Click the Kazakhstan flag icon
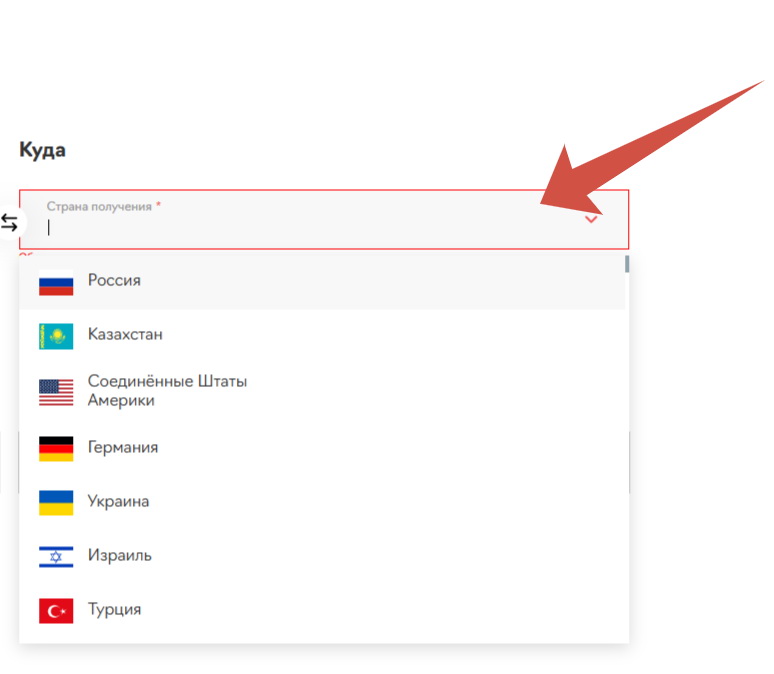 [56, 335]
